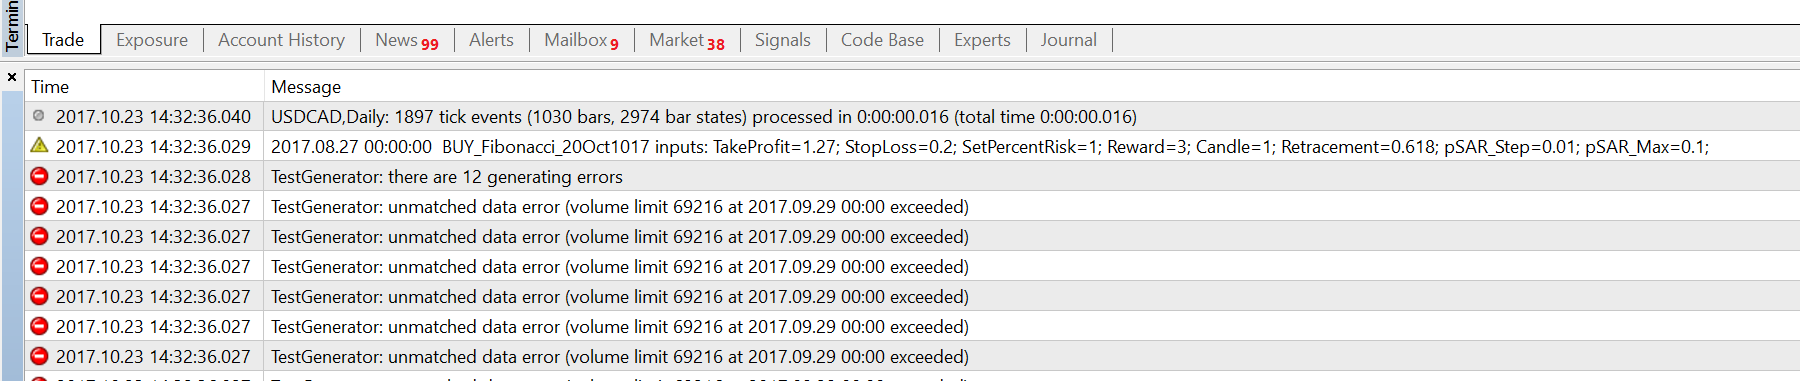The width and height of the screenshot is (1800, 381).
Task: Switch to the Alerts tab
Action: 491,40
